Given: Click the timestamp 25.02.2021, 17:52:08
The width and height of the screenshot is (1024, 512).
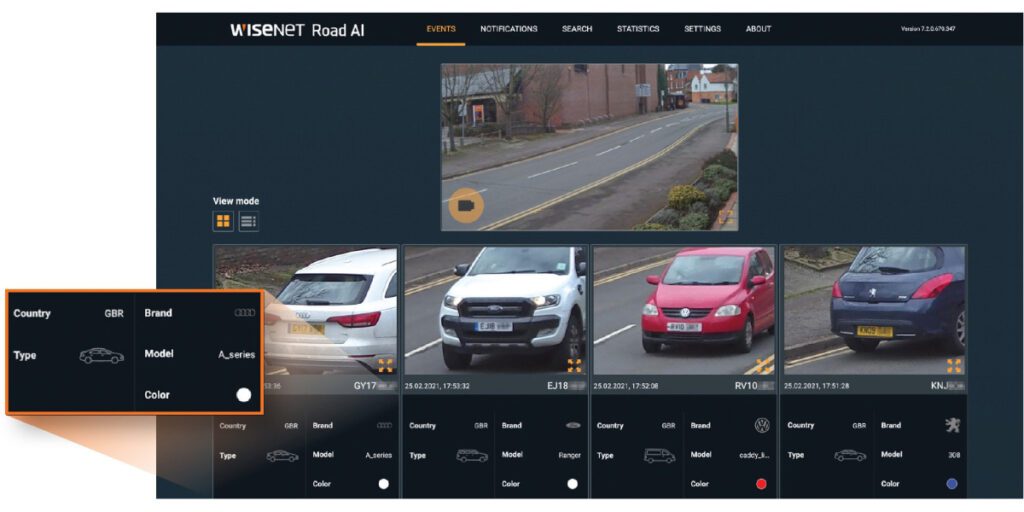Looking at the screenshot, I should point(626,386).
